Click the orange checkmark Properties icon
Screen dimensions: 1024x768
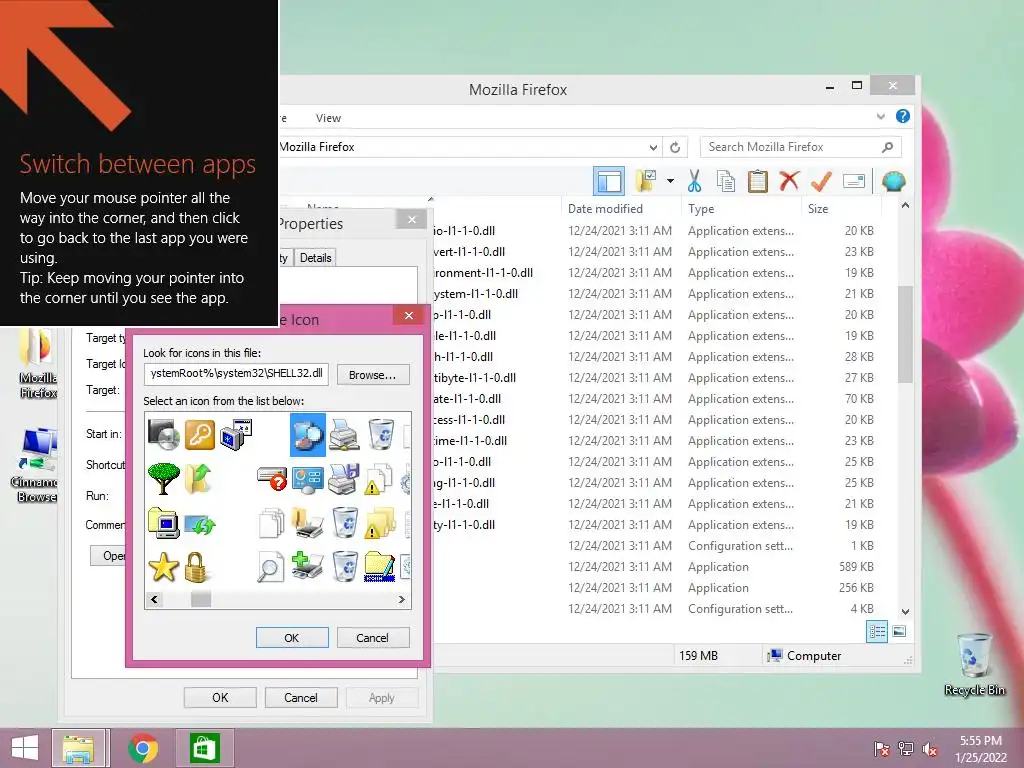pyautogui.click(x=821, y=181)
